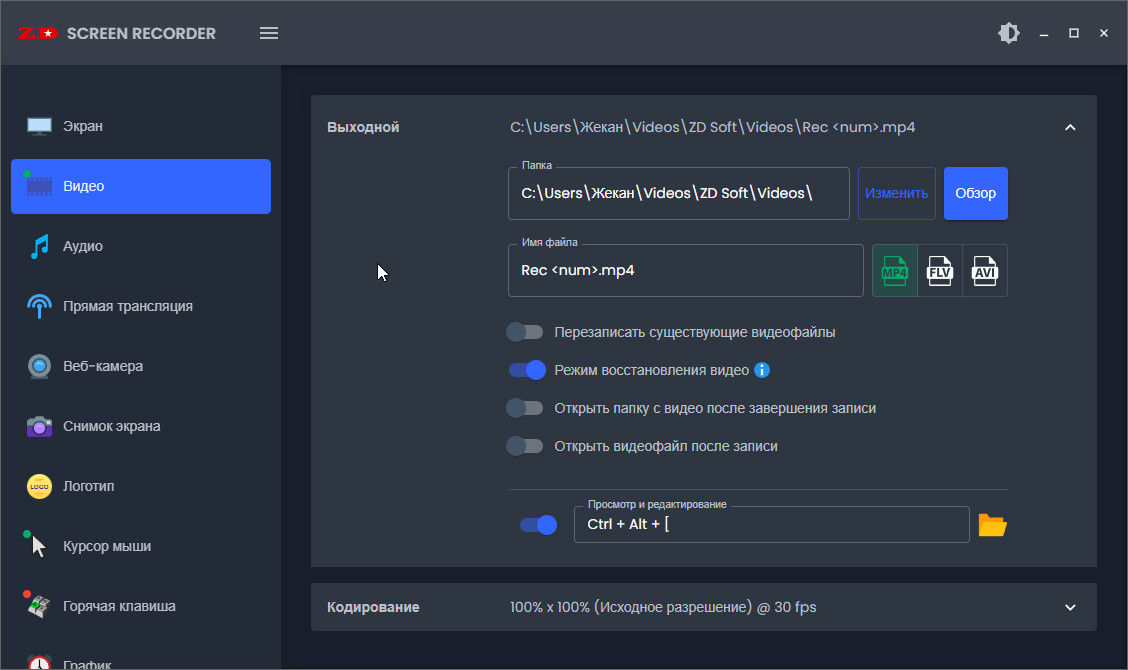1128x670 pixels.
Task: Turn on open folder after recording toggle
Action: click(x=525, y=408)
